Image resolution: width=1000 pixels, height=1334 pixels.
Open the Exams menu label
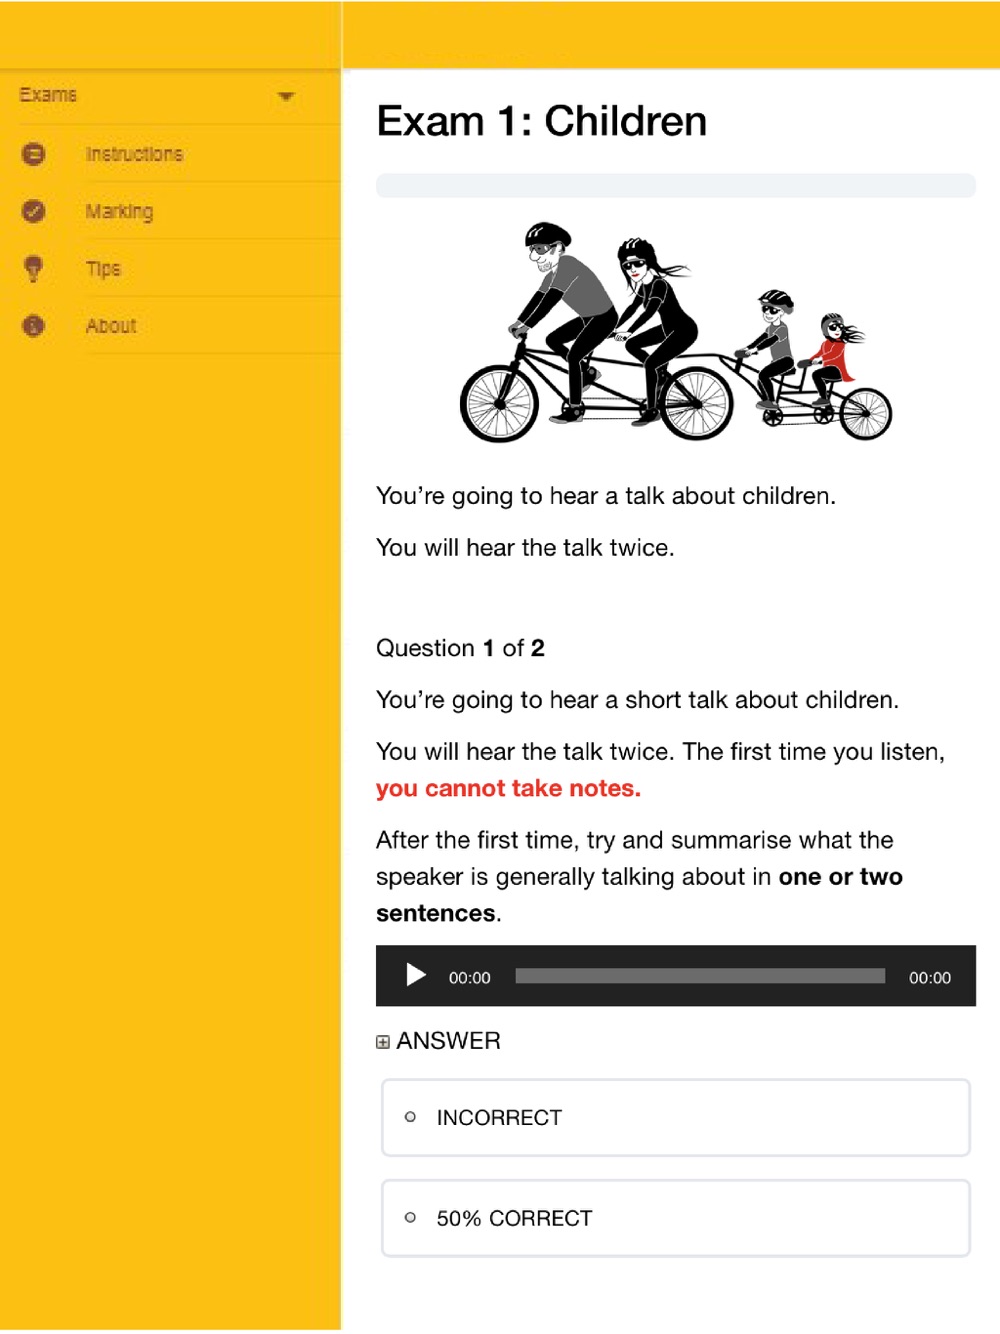[48, 95]
